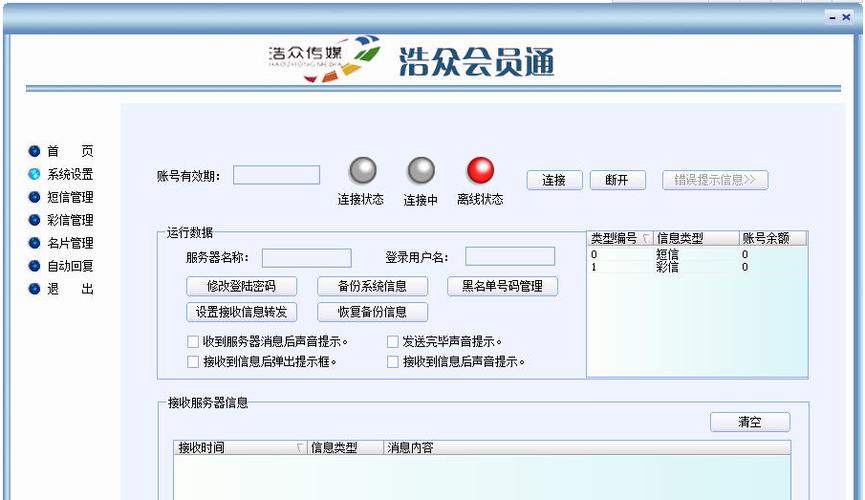865x500 pixels.
Task: Open 黑名单号码管理
Action: pos(503,286)
